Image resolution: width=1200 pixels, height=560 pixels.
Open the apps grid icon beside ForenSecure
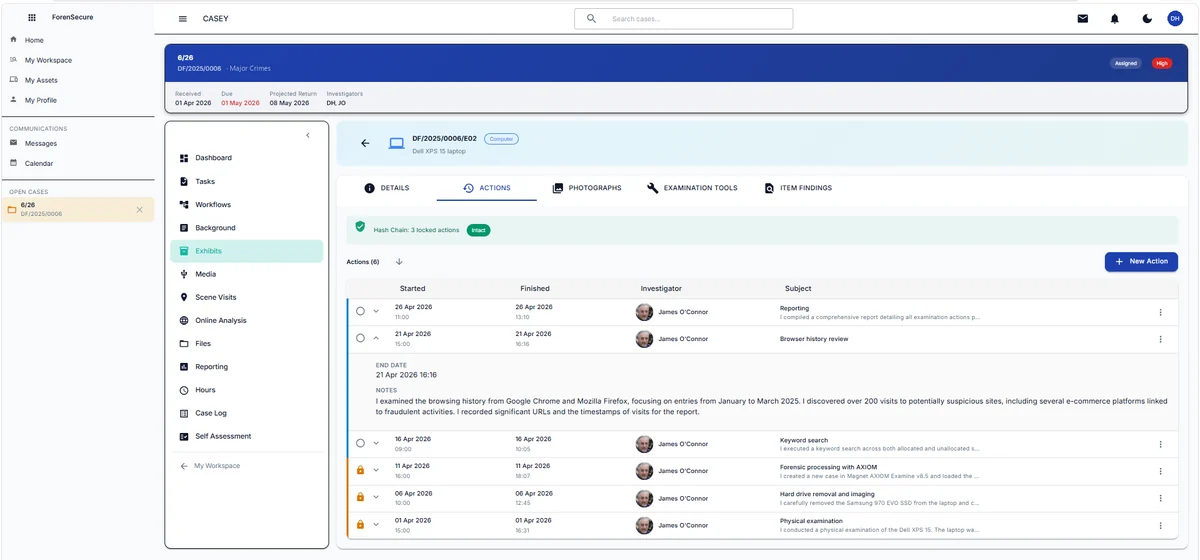(32, 18)
